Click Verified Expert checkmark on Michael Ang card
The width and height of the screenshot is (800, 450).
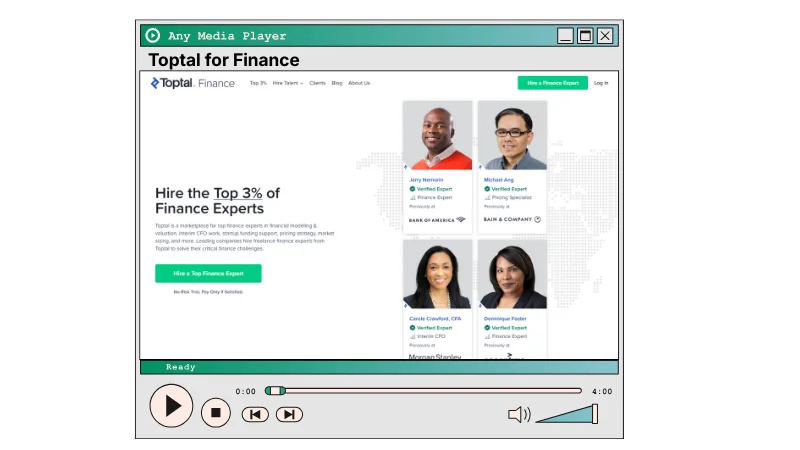pyautogui.click(x=487, y=189)
